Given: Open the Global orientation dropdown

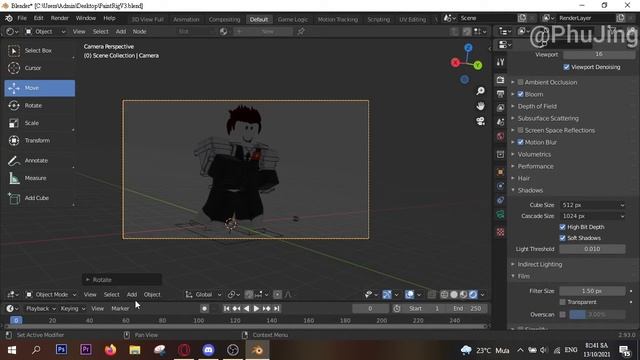Looking at the screenshot, I should point(203,294).
